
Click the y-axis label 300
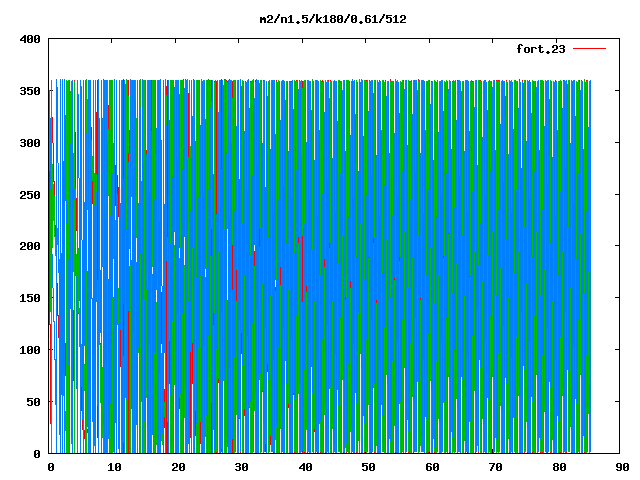30,143
